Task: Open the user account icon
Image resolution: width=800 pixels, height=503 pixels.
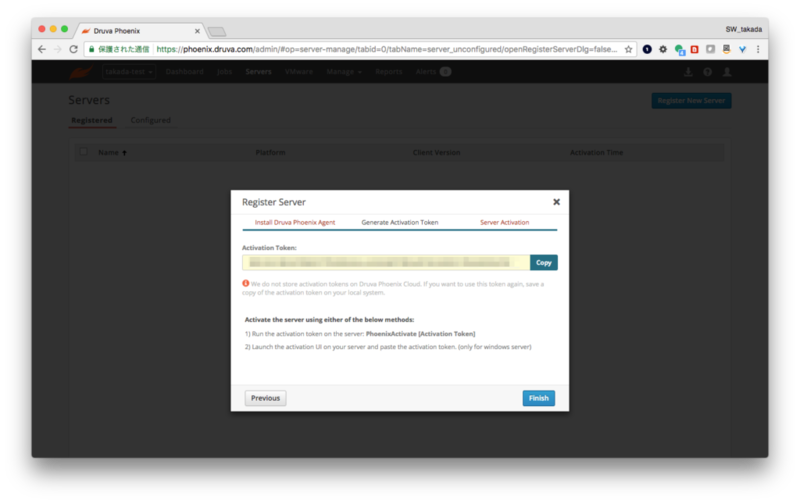Action: click(x=727, y=72)
